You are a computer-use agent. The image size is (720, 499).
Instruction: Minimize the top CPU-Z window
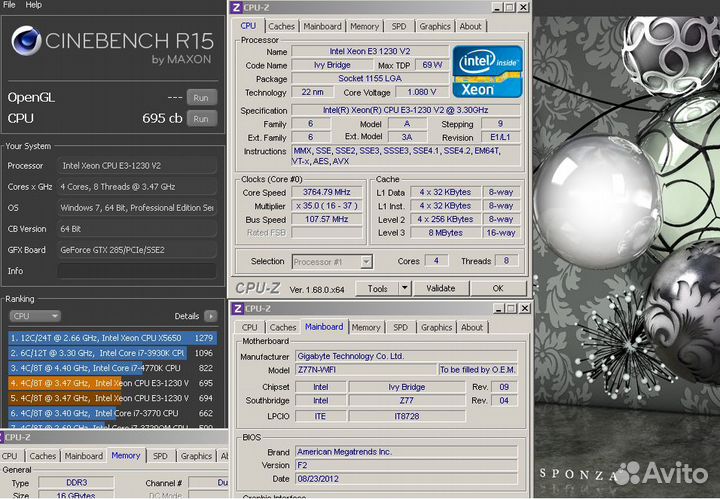[497, 8]
